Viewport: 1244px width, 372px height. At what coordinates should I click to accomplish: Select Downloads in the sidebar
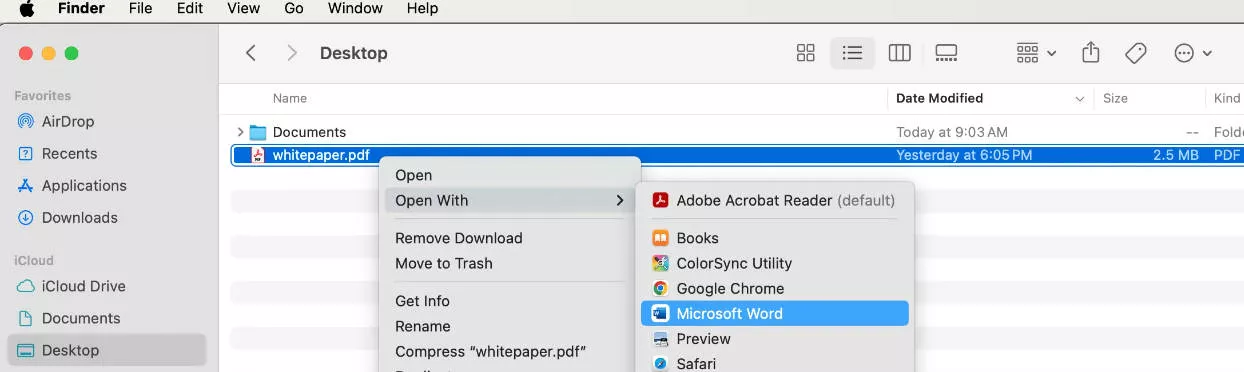coord(108,218)
